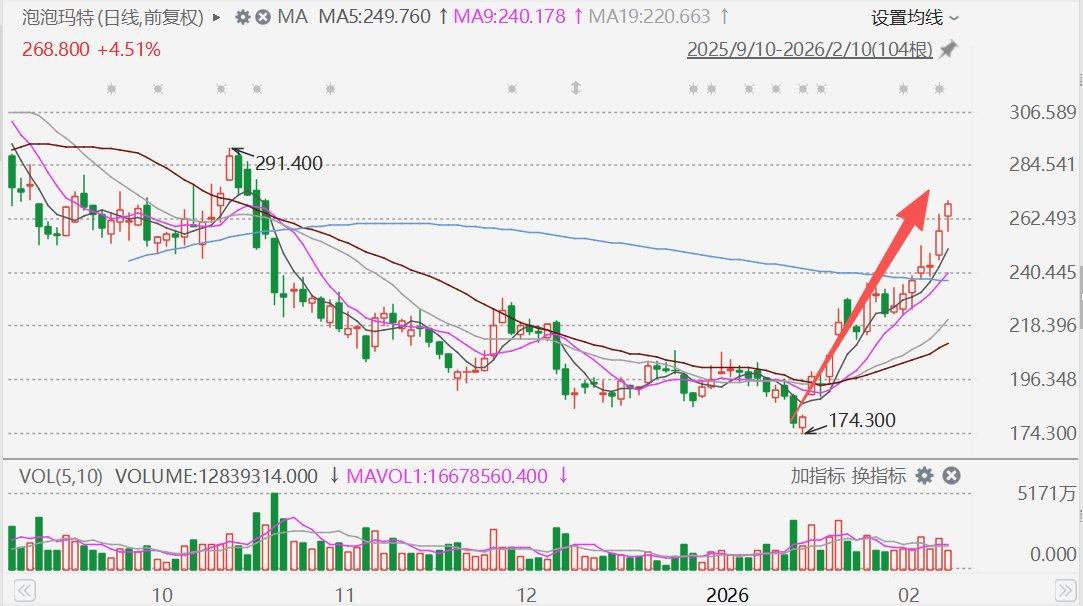Open the volume indicator settings gear

click(925, 476)
